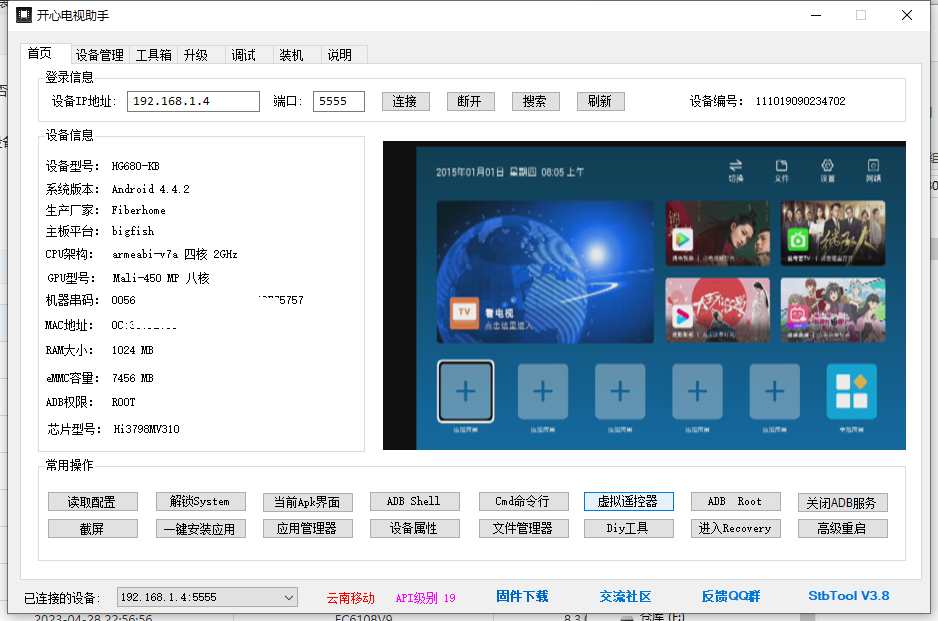Open the Diy工具 button
This screenshot has width=938, height=621.
pyautogui.click(x=629, y=528)
